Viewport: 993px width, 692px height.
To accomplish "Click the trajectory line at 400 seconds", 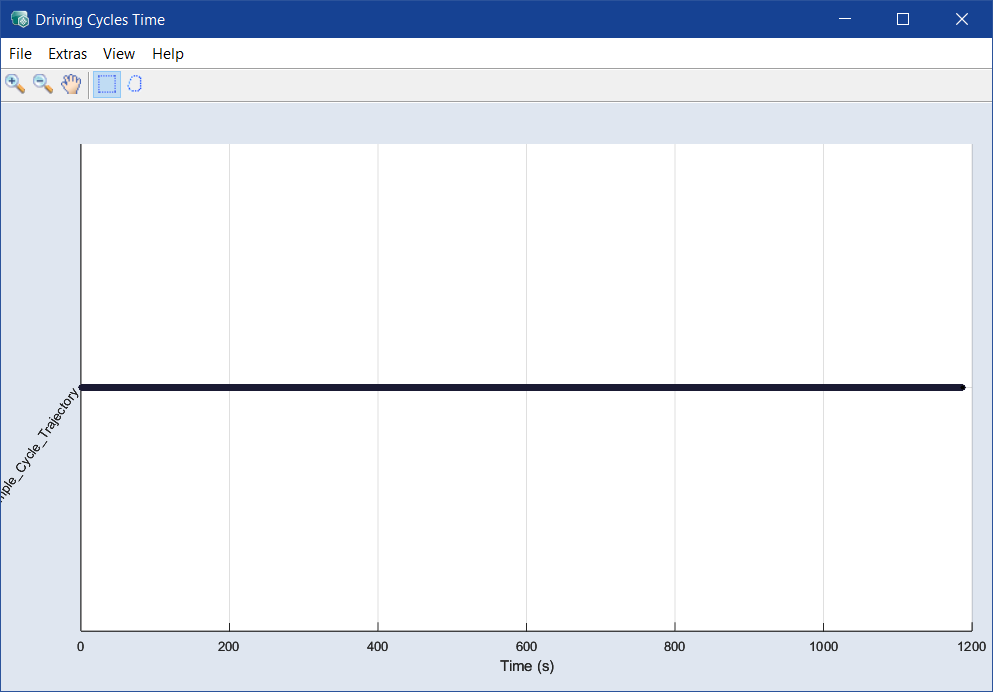I will click(x=378, y=387).
